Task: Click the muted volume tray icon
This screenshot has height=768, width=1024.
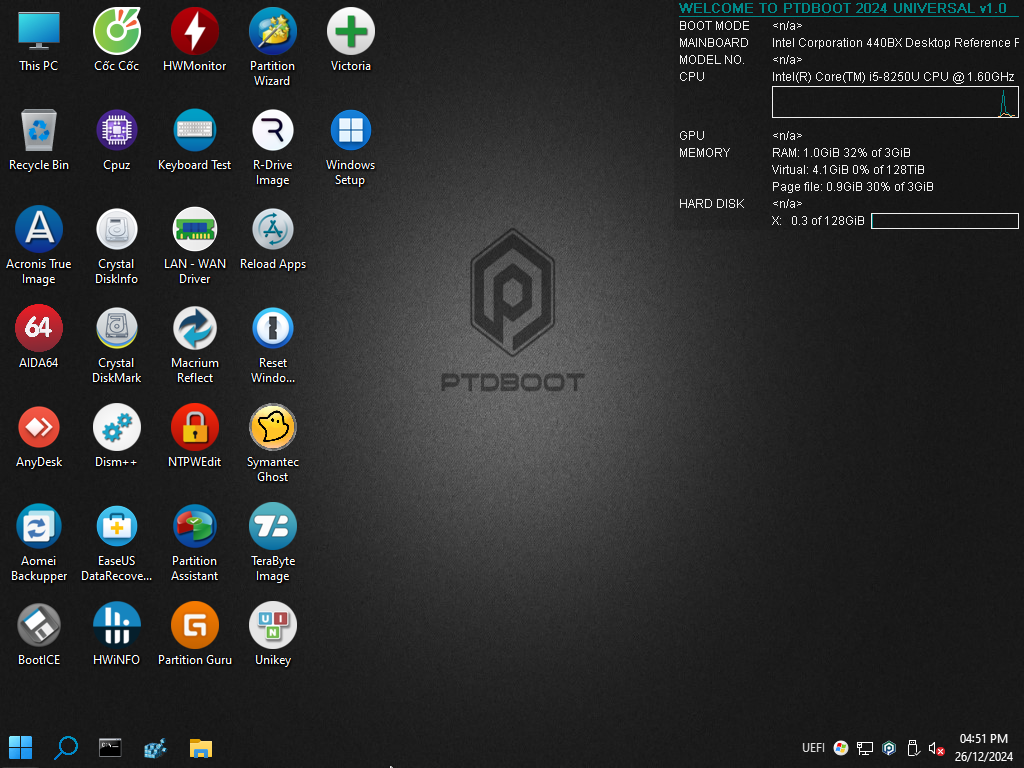Action: click(x=936, y=748)
